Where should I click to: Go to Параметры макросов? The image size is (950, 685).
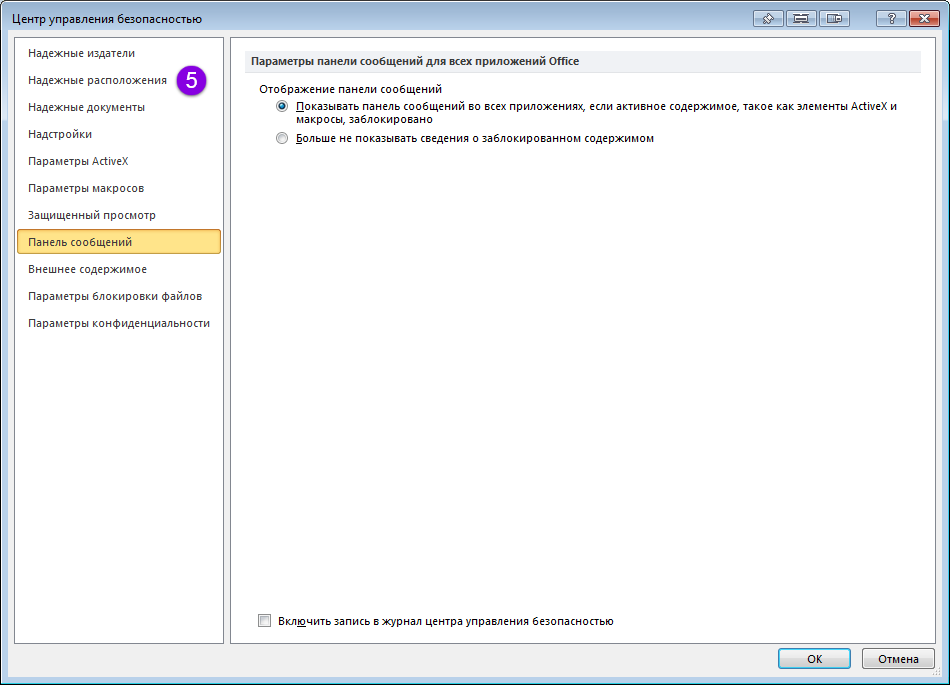(119, 188)
